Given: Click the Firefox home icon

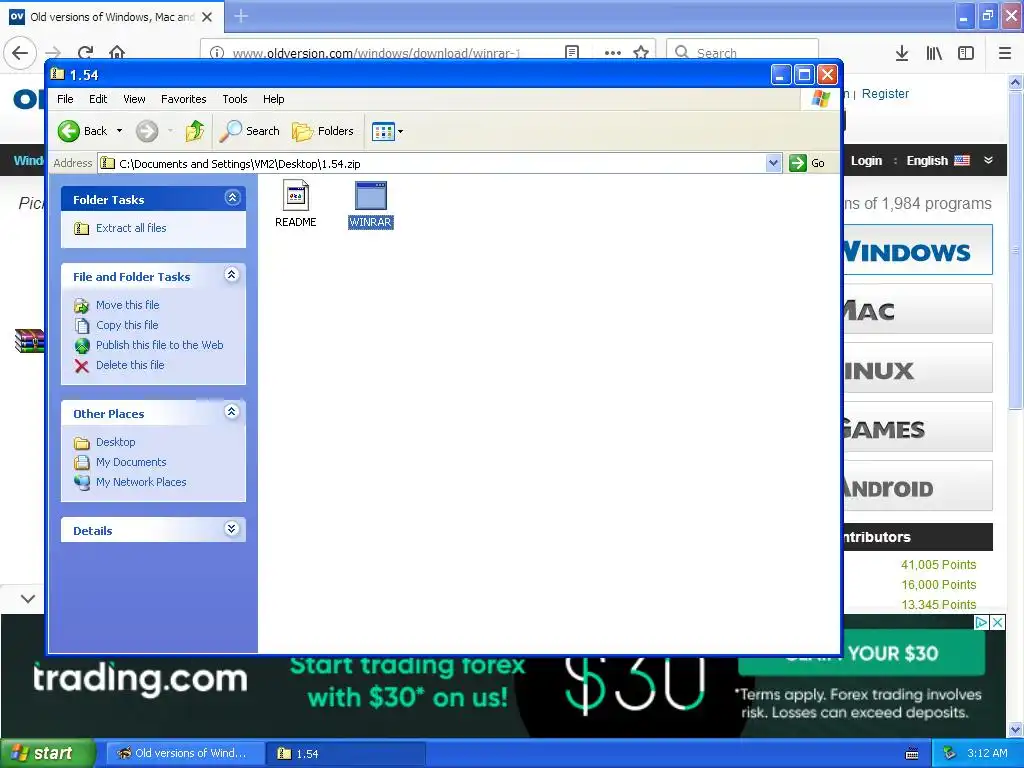Looking at the screenshot, I should [117, 52].
